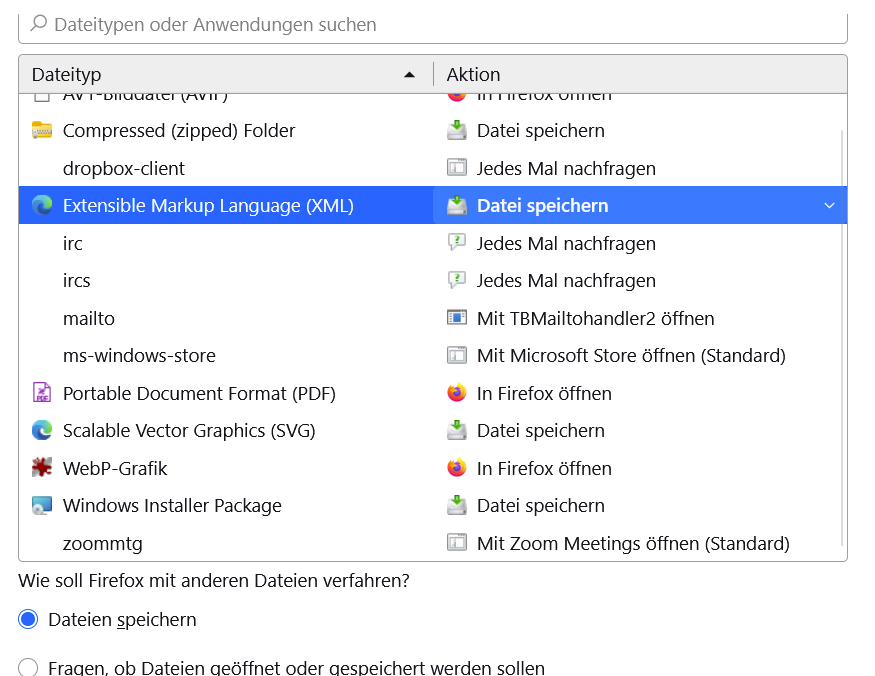Click the Compressed (zipped) Folder icon
Viewport: 875px width, 676px height.
(x=42, y=131)
